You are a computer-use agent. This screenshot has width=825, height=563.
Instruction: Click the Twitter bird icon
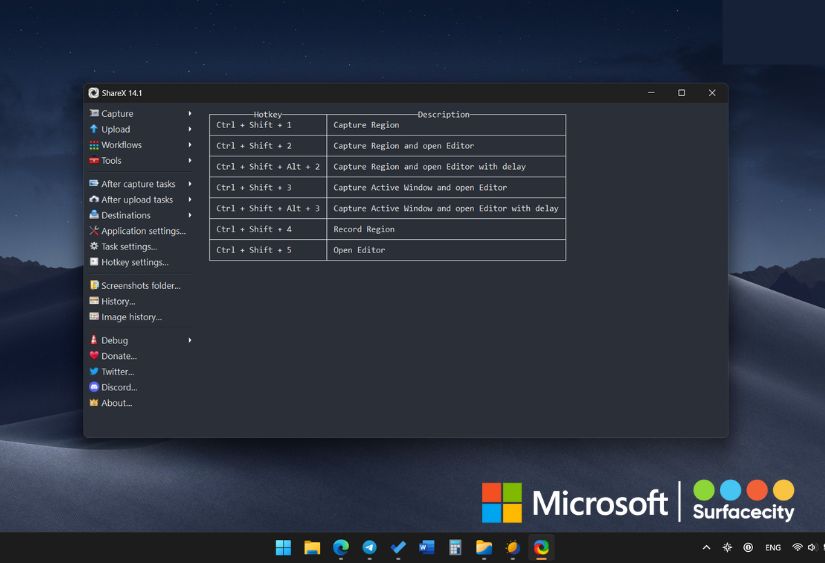point(94,372)
